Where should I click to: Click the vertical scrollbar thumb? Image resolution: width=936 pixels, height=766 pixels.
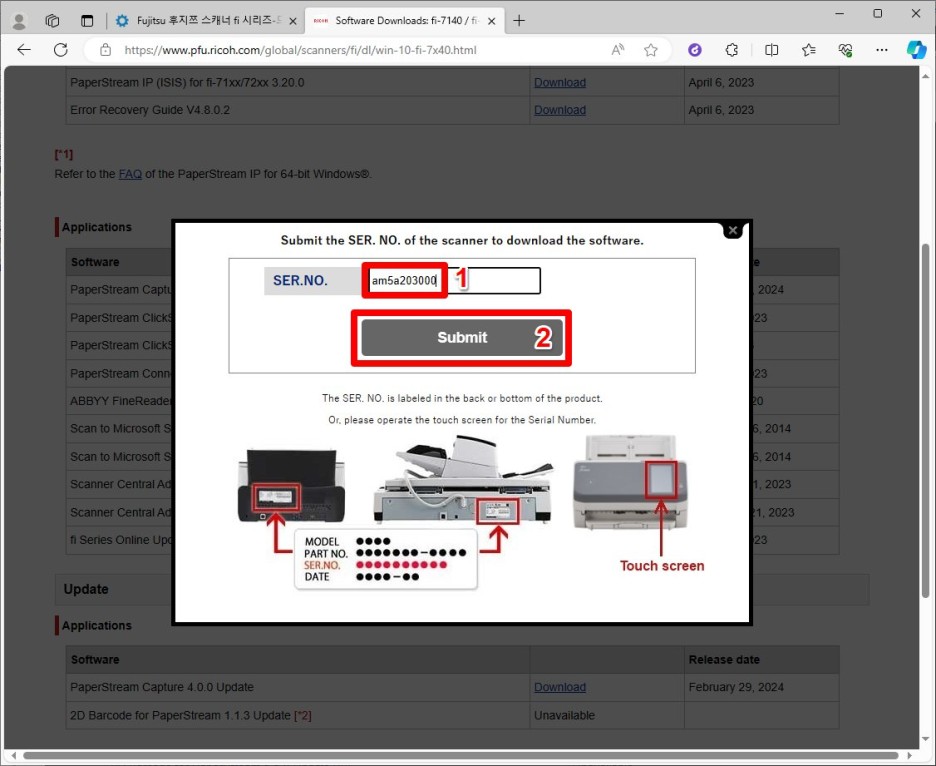point(925,420)
